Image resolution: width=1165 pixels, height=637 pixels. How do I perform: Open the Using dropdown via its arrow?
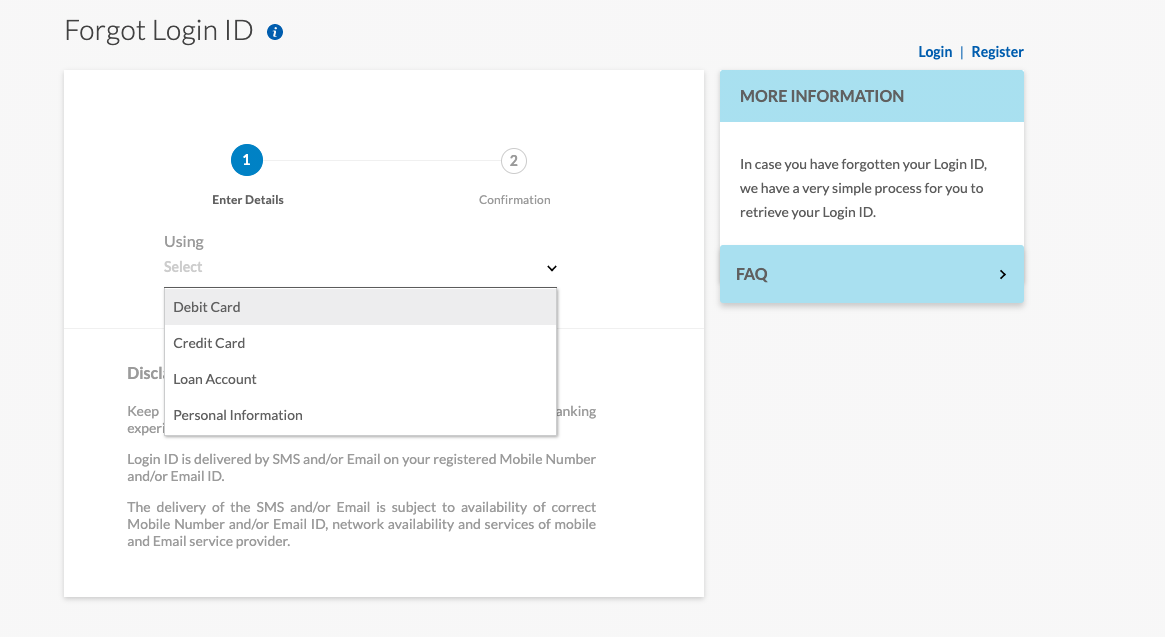(x=551, y=268)
